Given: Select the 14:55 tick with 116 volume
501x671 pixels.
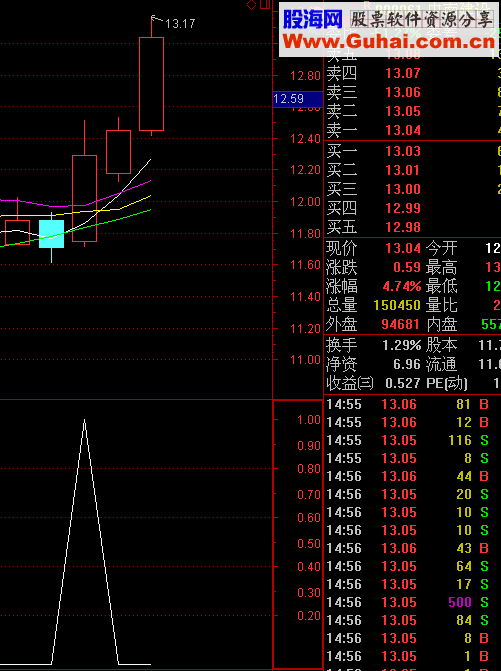Looking at the screenshot, I should pyautogui.click(x=413, y=440).
